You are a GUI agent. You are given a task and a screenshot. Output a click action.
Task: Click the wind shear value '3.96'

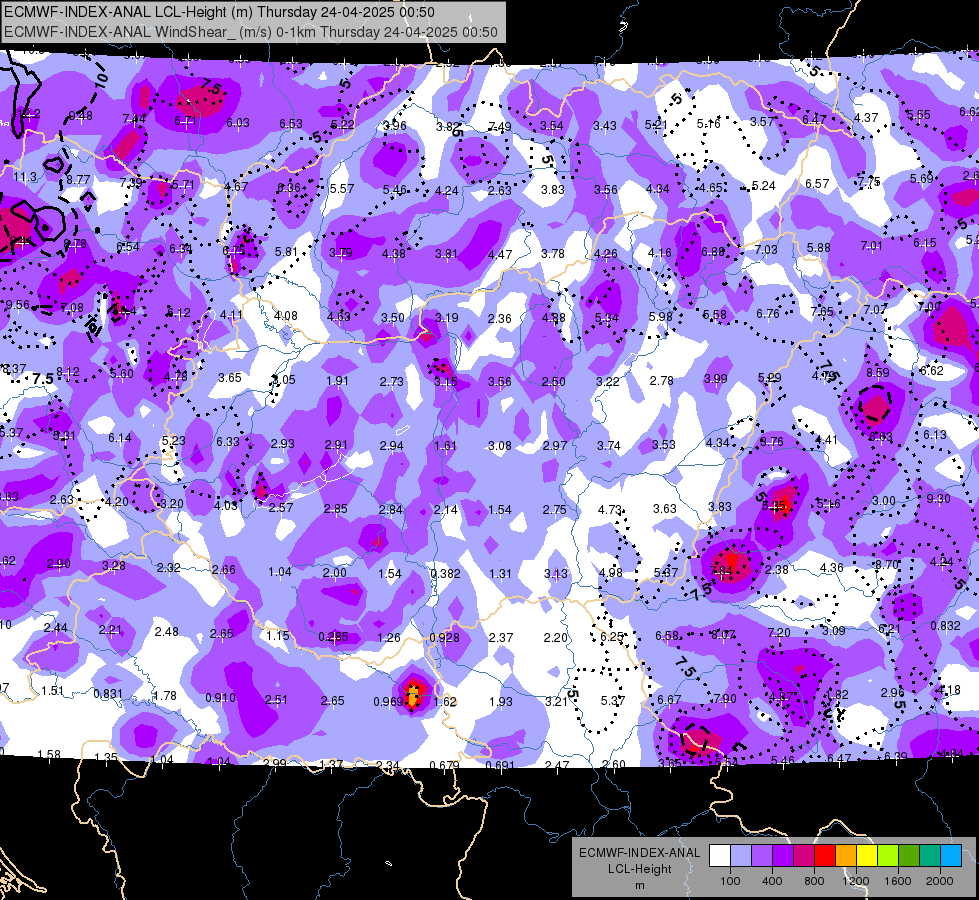coord(395,126)
